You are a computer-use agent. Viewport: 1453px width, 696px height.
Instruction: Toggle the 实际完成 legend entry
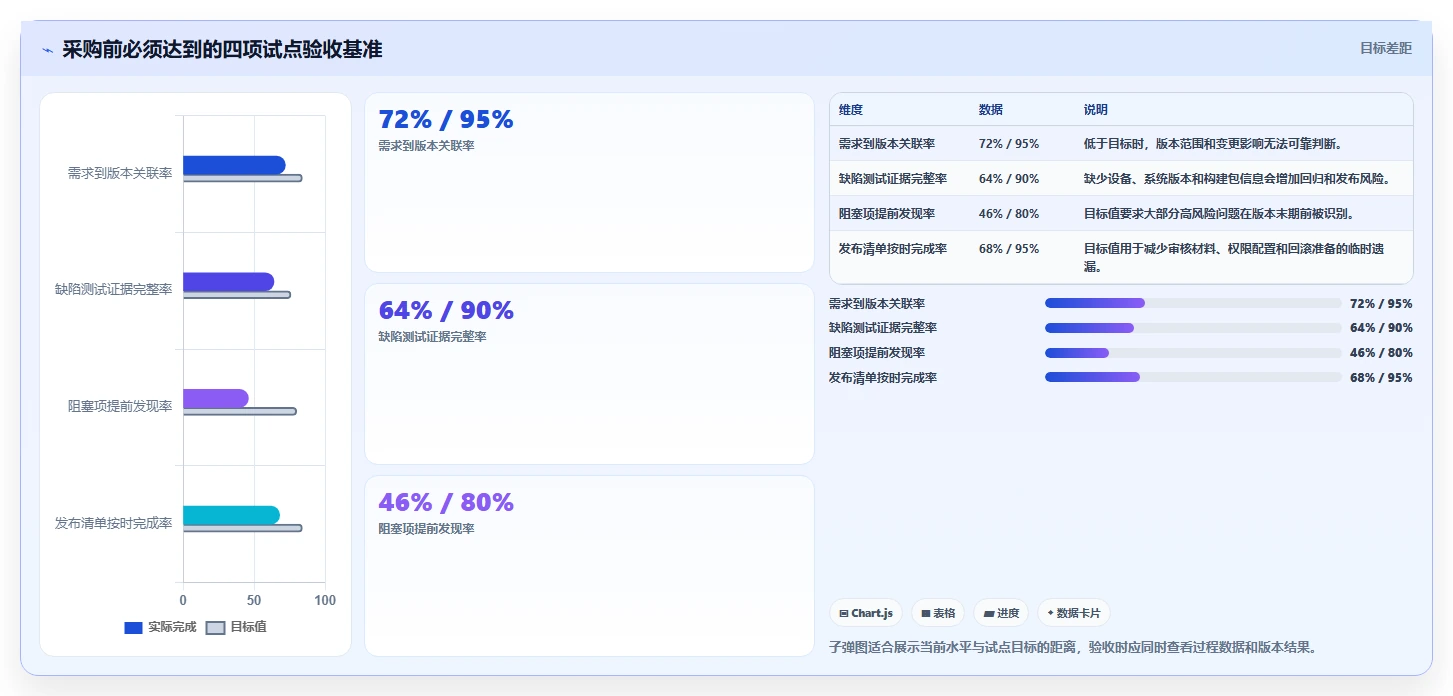click(x=160, y=627)
